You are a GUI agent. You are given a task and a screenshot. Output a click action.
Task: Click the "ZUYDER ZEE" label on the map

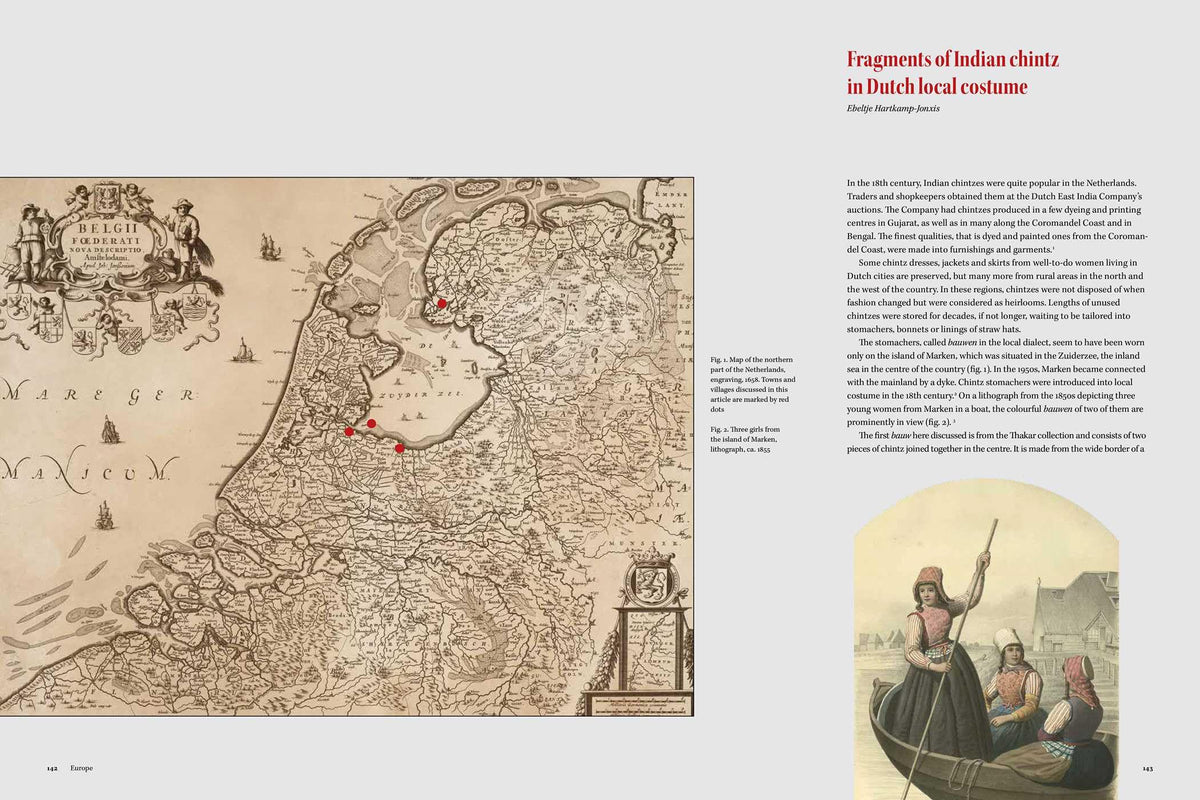423,394
